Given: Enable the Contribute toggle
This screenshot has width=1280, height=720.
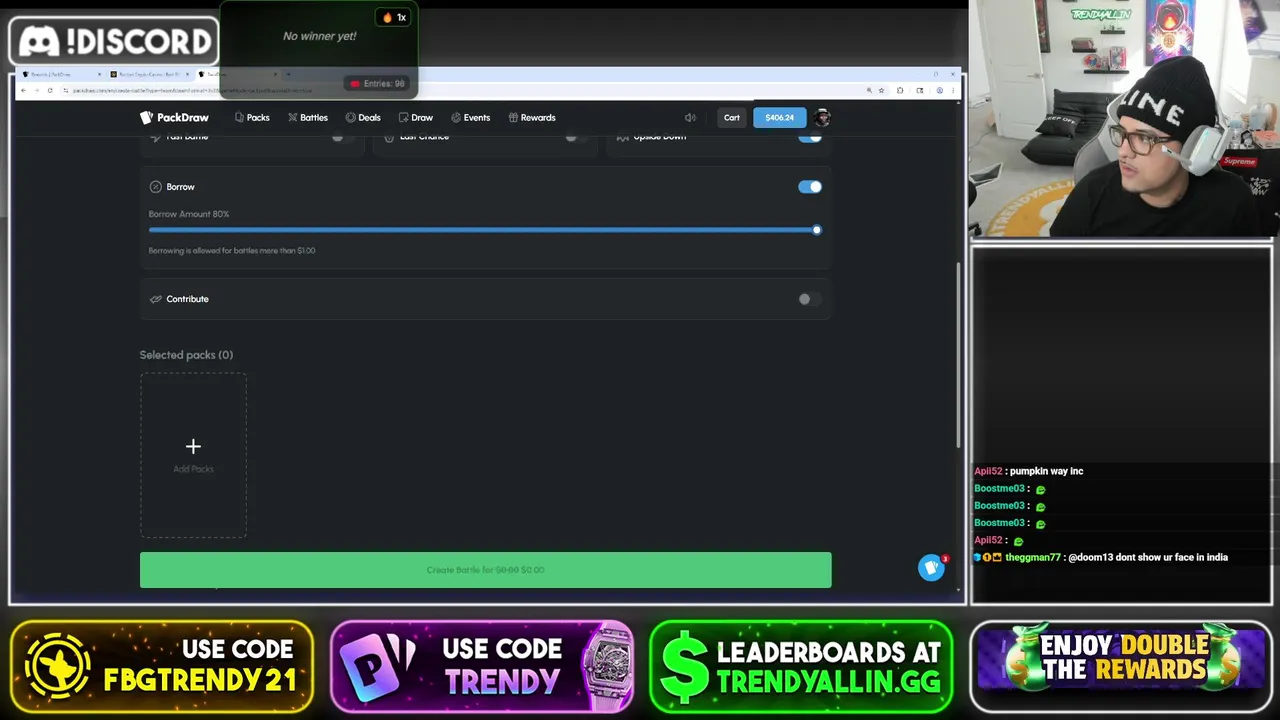Looking at the screenshot, I should click(x=810, y=299).
